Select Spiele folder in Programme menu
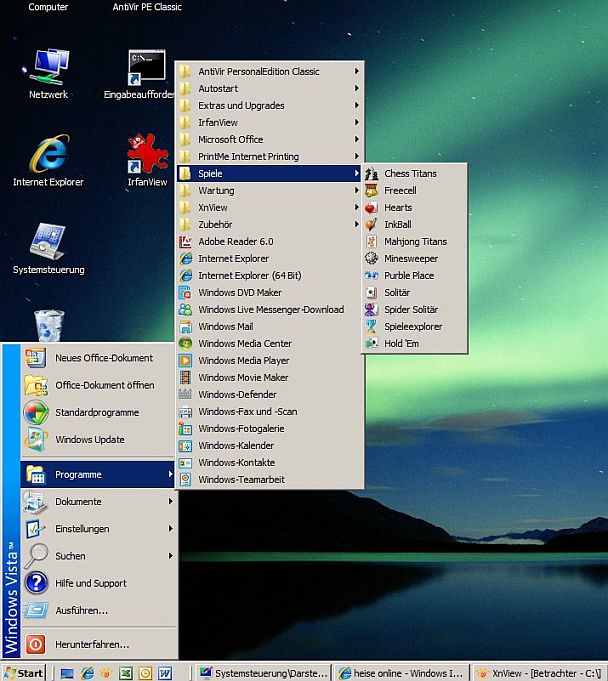The height and width of the screenshot is (681, 608). click(269, 173)
